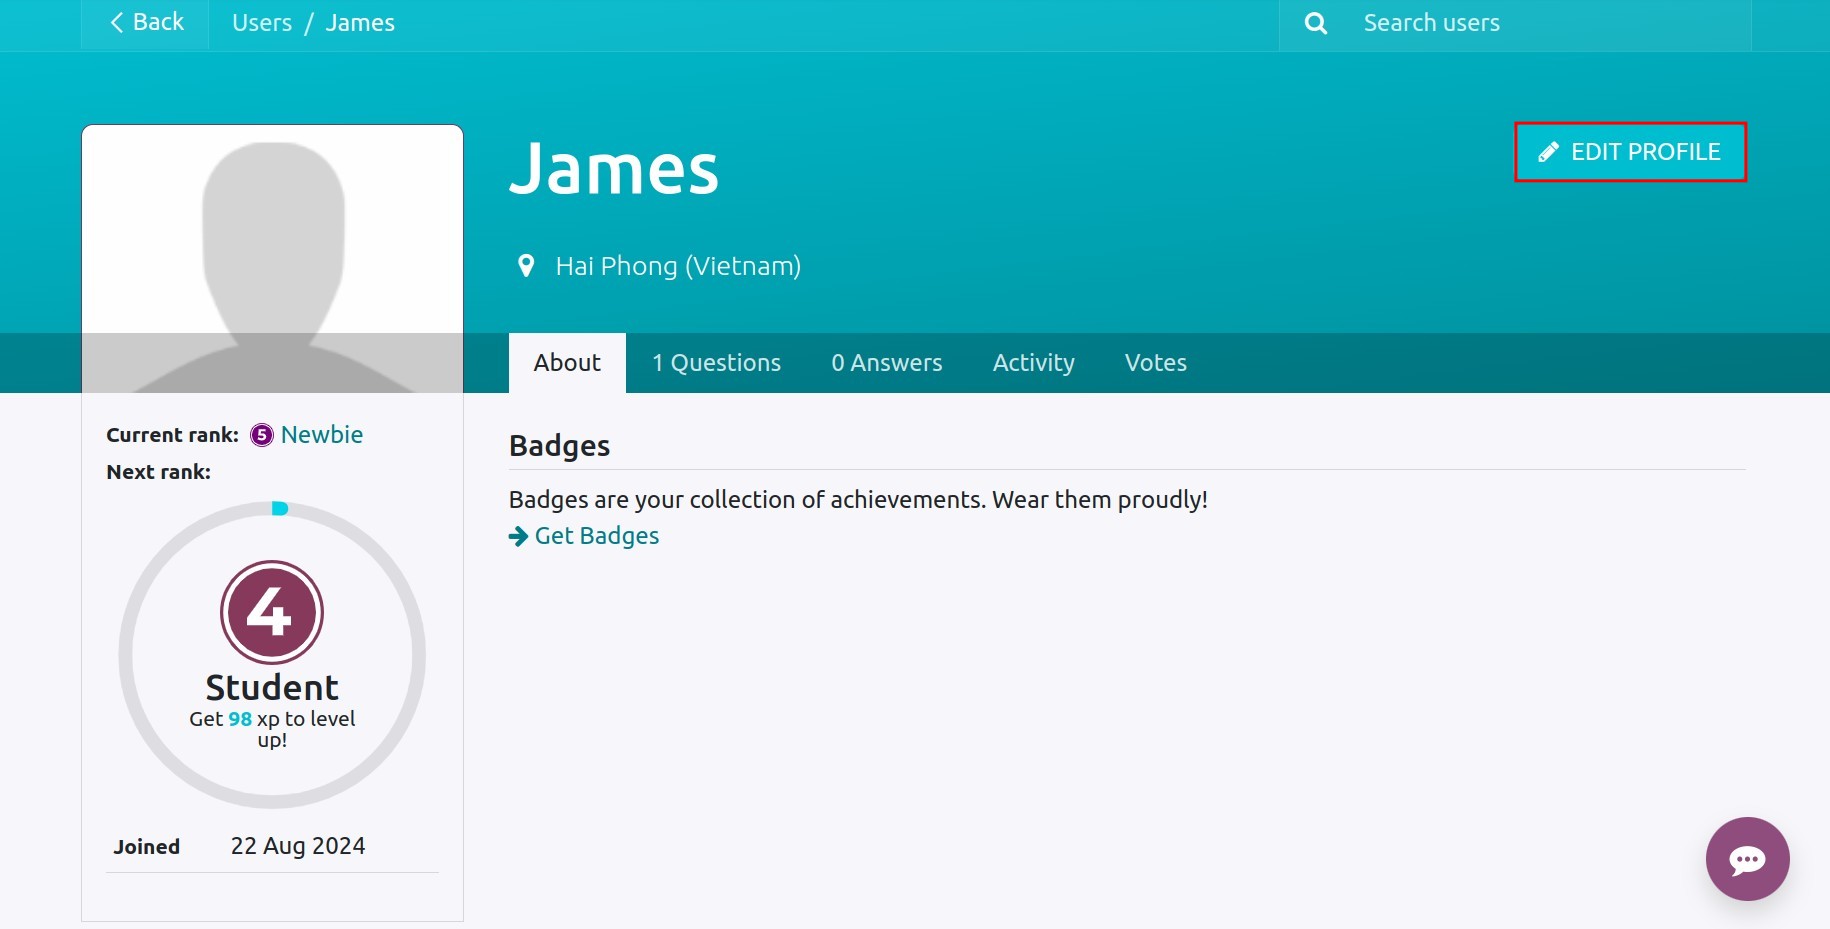Click the circular XP progress ring
The width and height of the screenshot is (1830, 929).
272,655
